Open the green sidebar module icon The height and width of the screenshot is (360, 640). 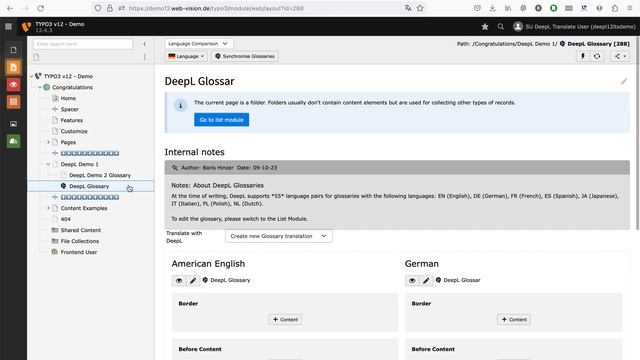coord(13,141)
